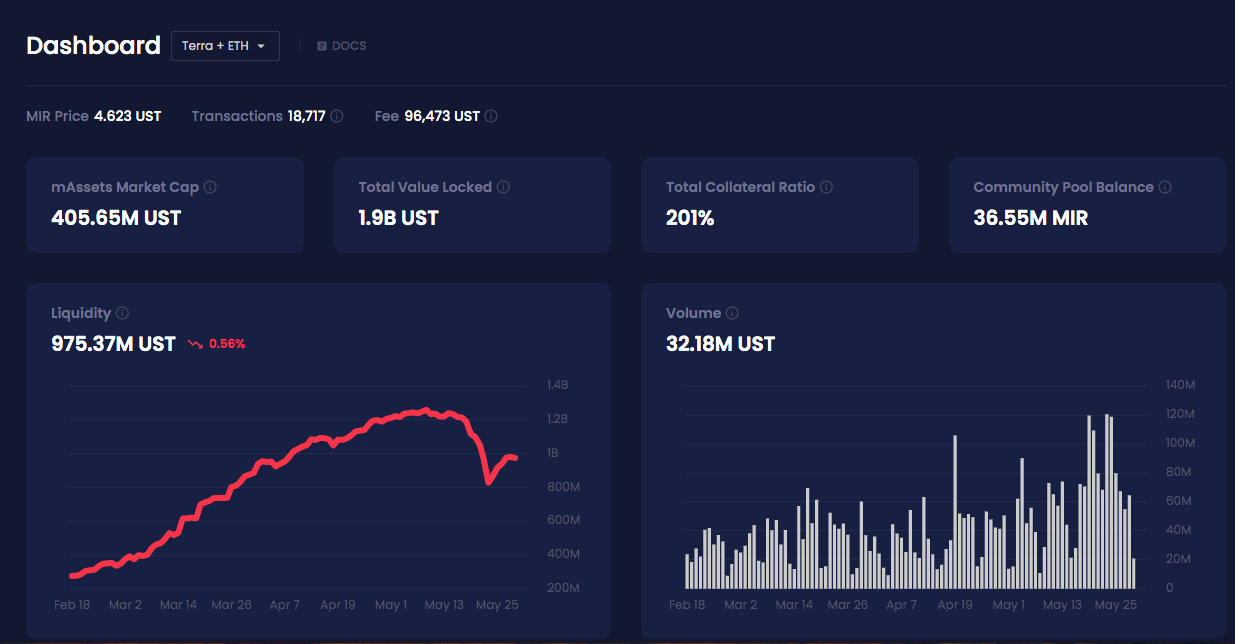The image size is (1235, 644).
Task: Click the MIR Price value
Action: (128, 116)
